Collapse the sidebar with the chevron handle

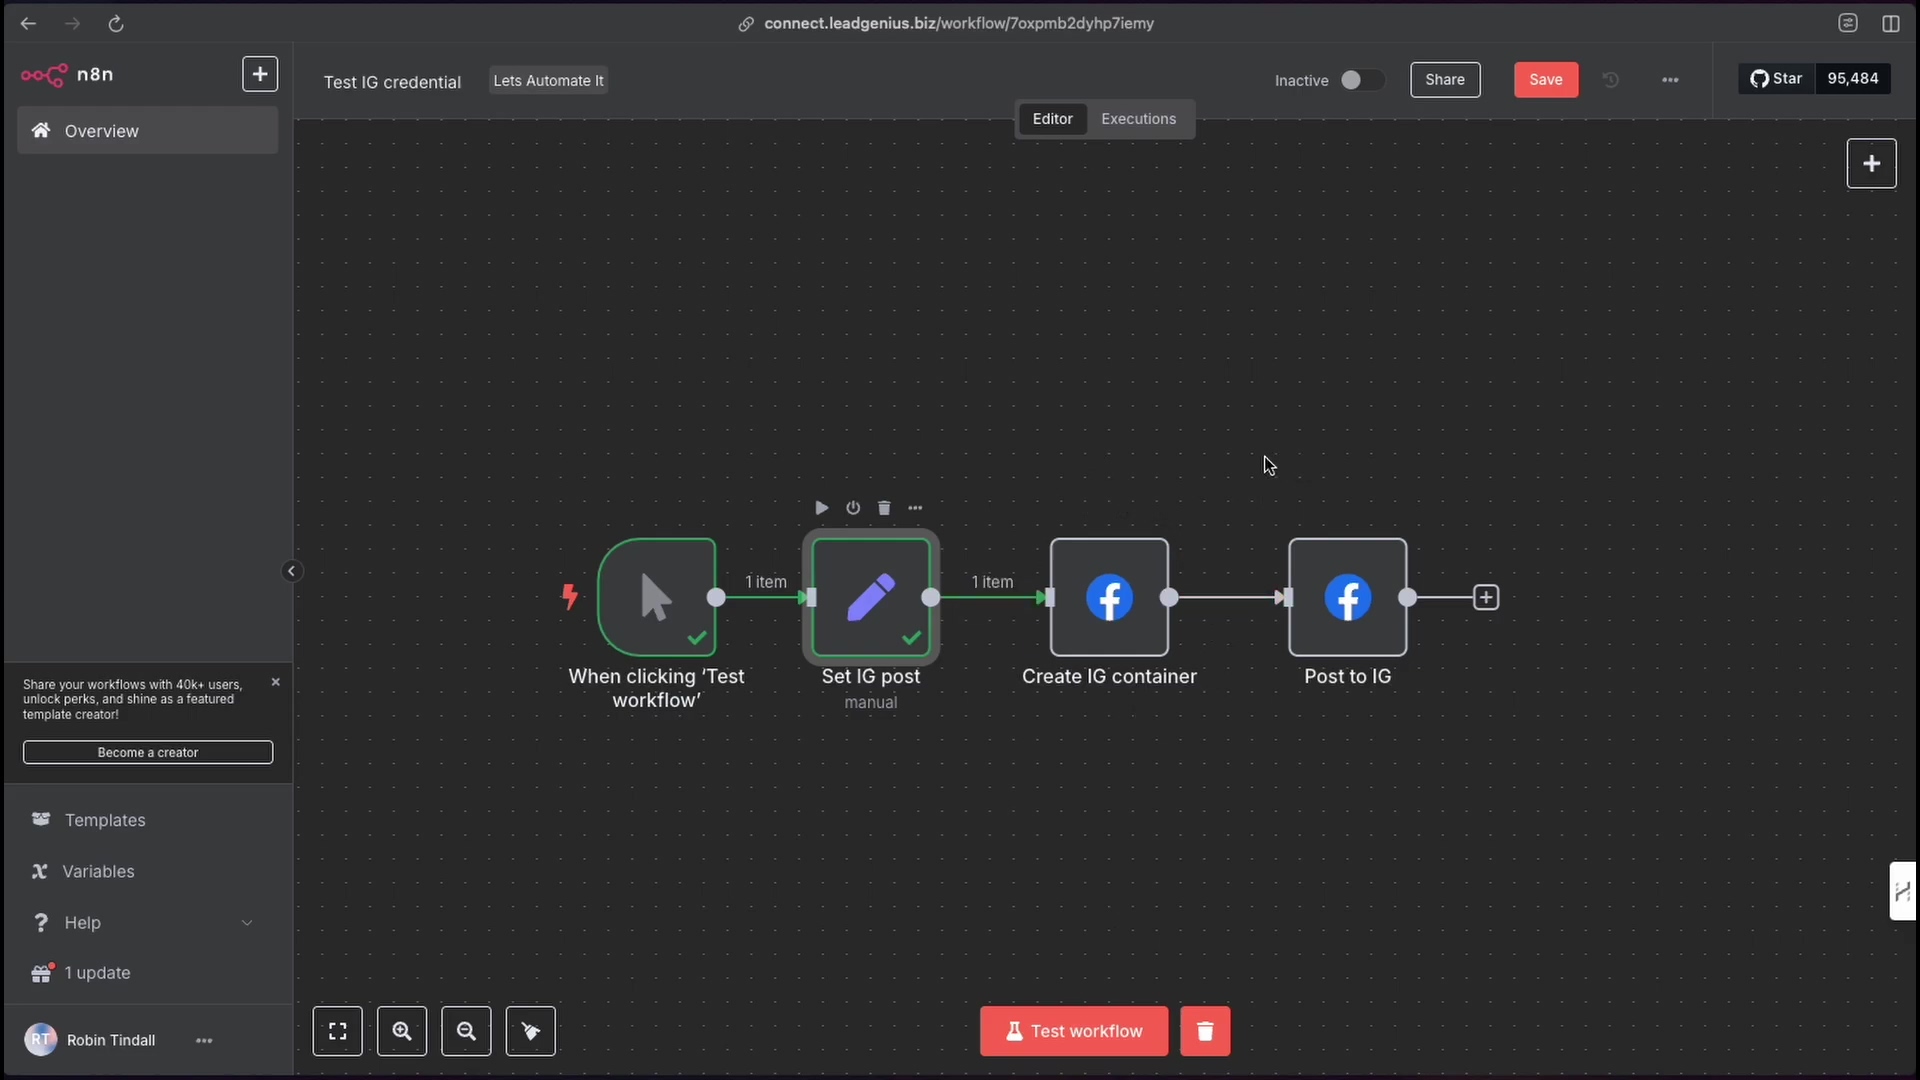291,571
